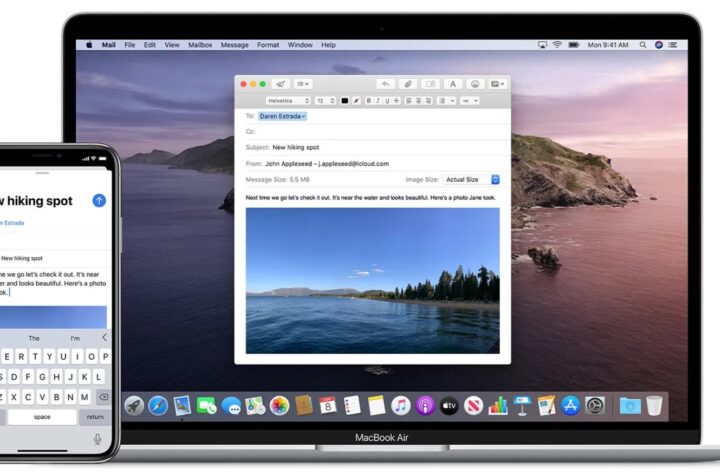Open the App Store Dock icon
Screen dimensions: 720x475
click(x=571, y=405)
